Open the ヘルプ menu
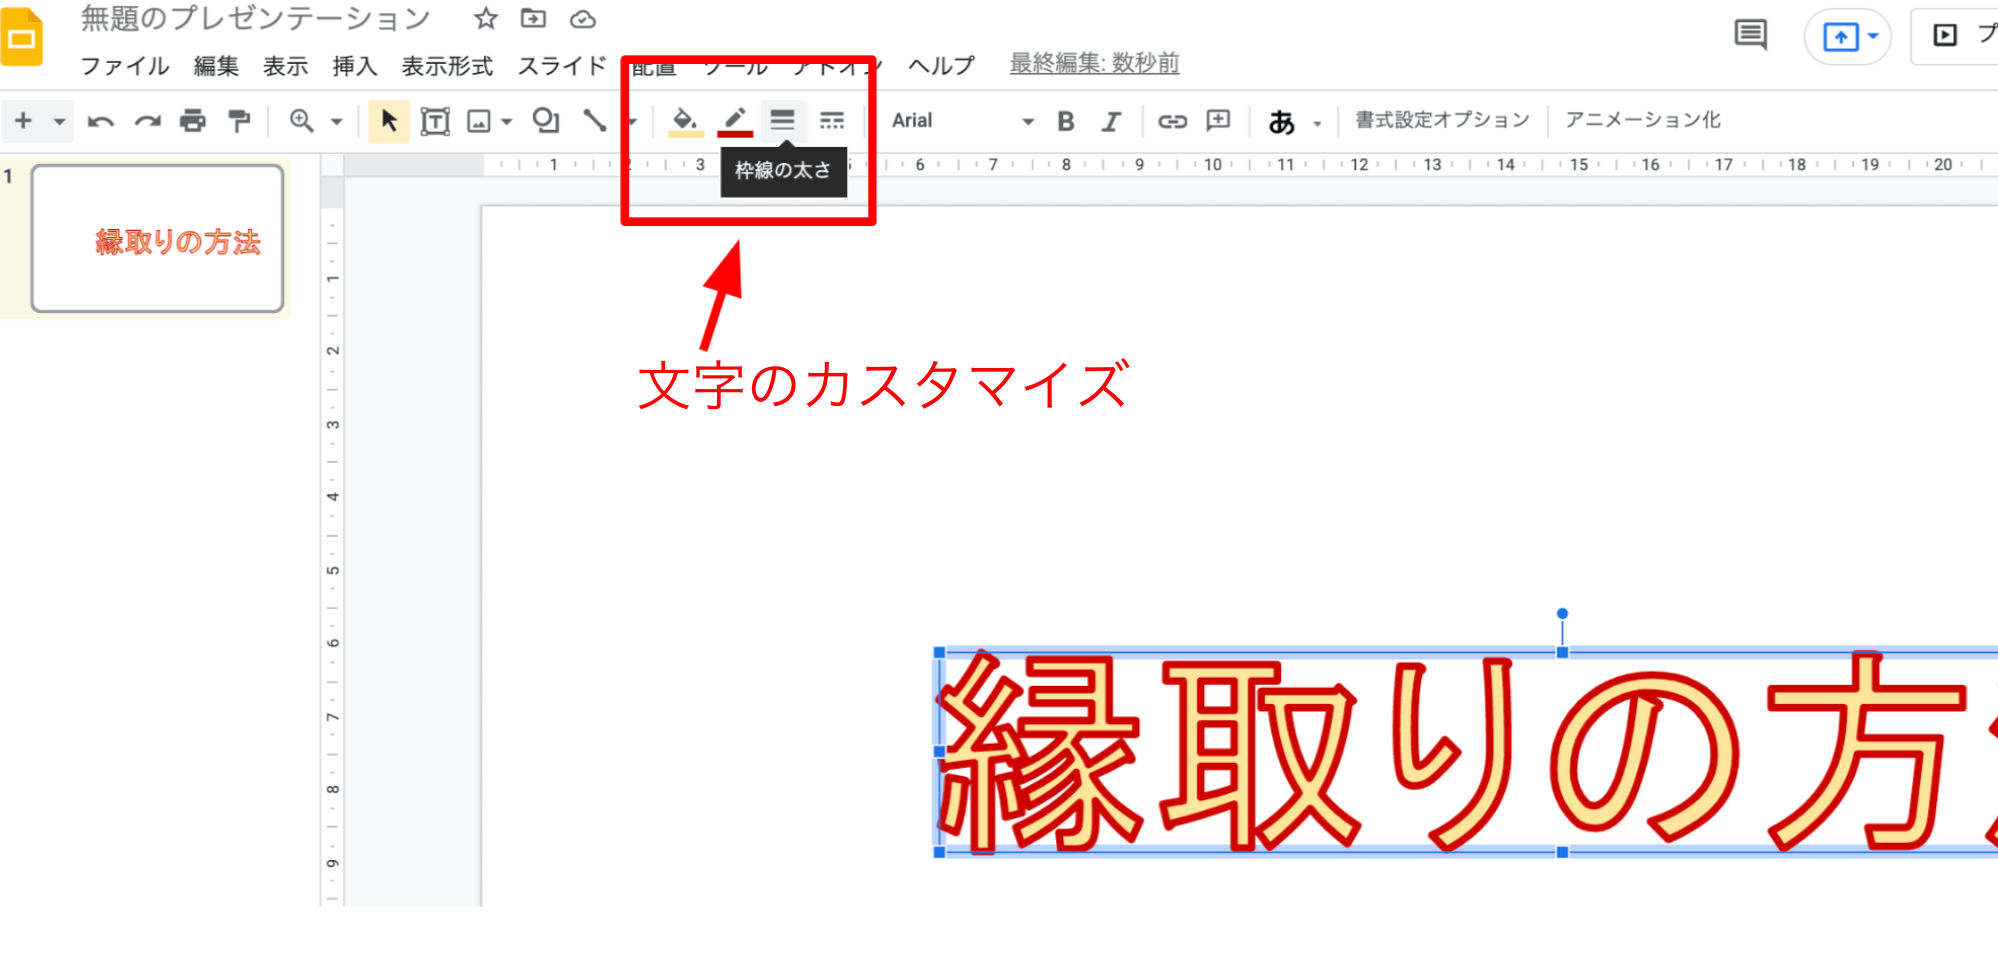Image resolution: width=1998 pixels, height=980 pixels. pyautogui.click(x=941, y=66)
